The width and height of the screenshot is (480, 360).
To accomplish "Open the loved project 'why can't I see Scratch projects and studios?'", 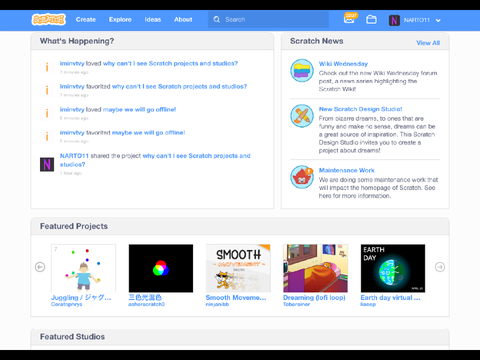I will (x=170, y=63).
